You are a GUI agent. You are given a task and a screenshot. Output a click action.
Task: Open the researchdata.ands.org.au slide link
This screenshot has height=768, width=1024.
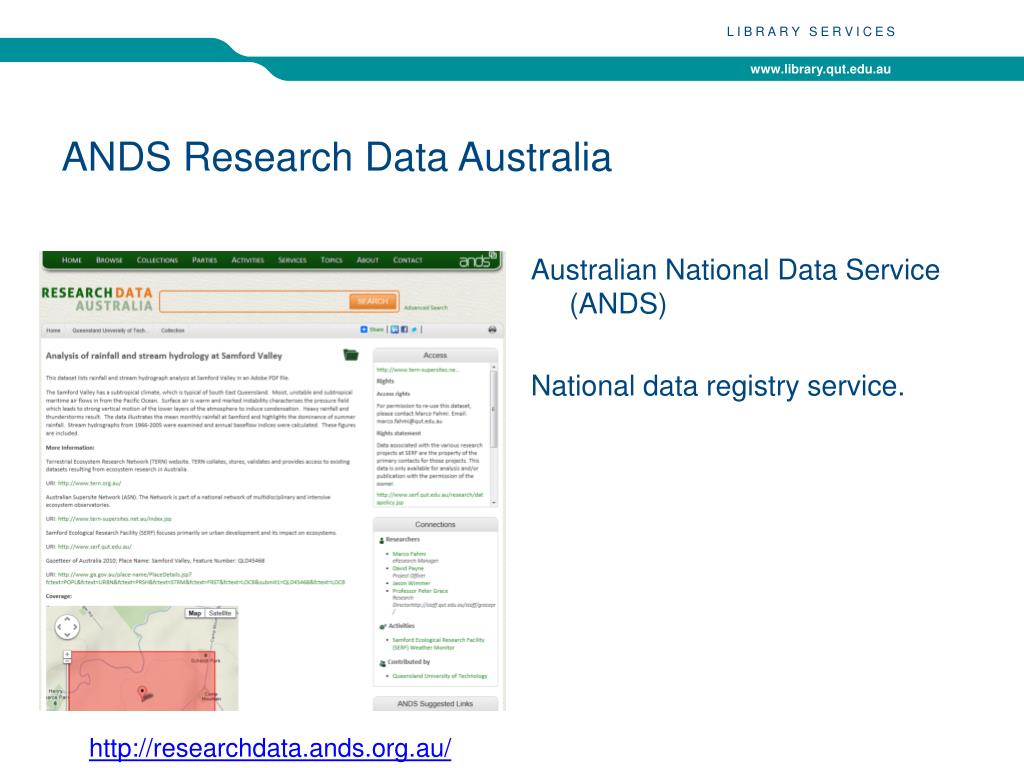[x=270, y=748]
